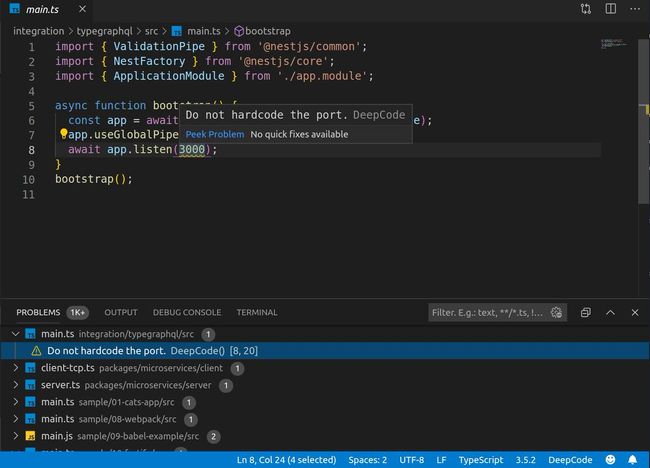Collapse all problems in the panel
This screenshot has height=468, width=650.
tap(586, 313)
